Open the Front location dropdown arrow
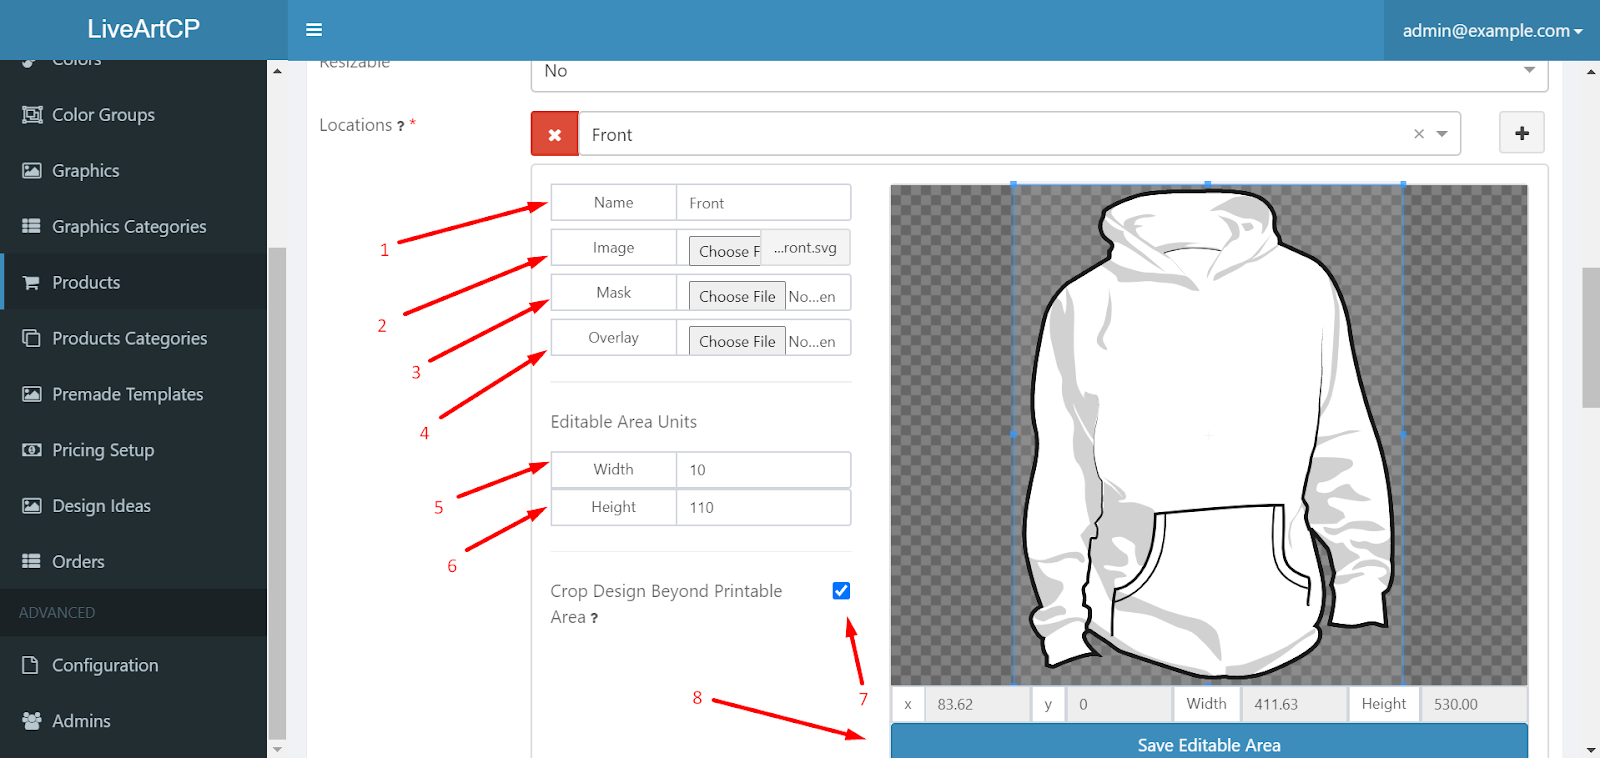Screen dimensions: 1600x758 [1442, 134]
